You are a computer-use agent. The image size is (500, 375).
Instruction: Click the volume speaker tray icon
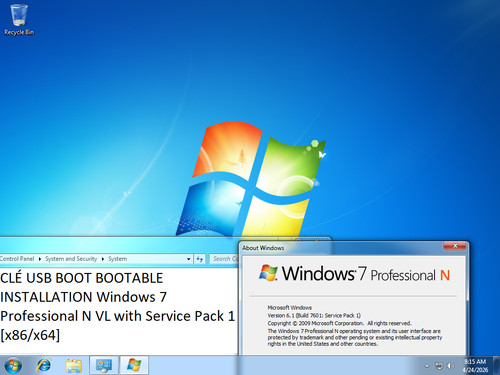tap(450, 366)
